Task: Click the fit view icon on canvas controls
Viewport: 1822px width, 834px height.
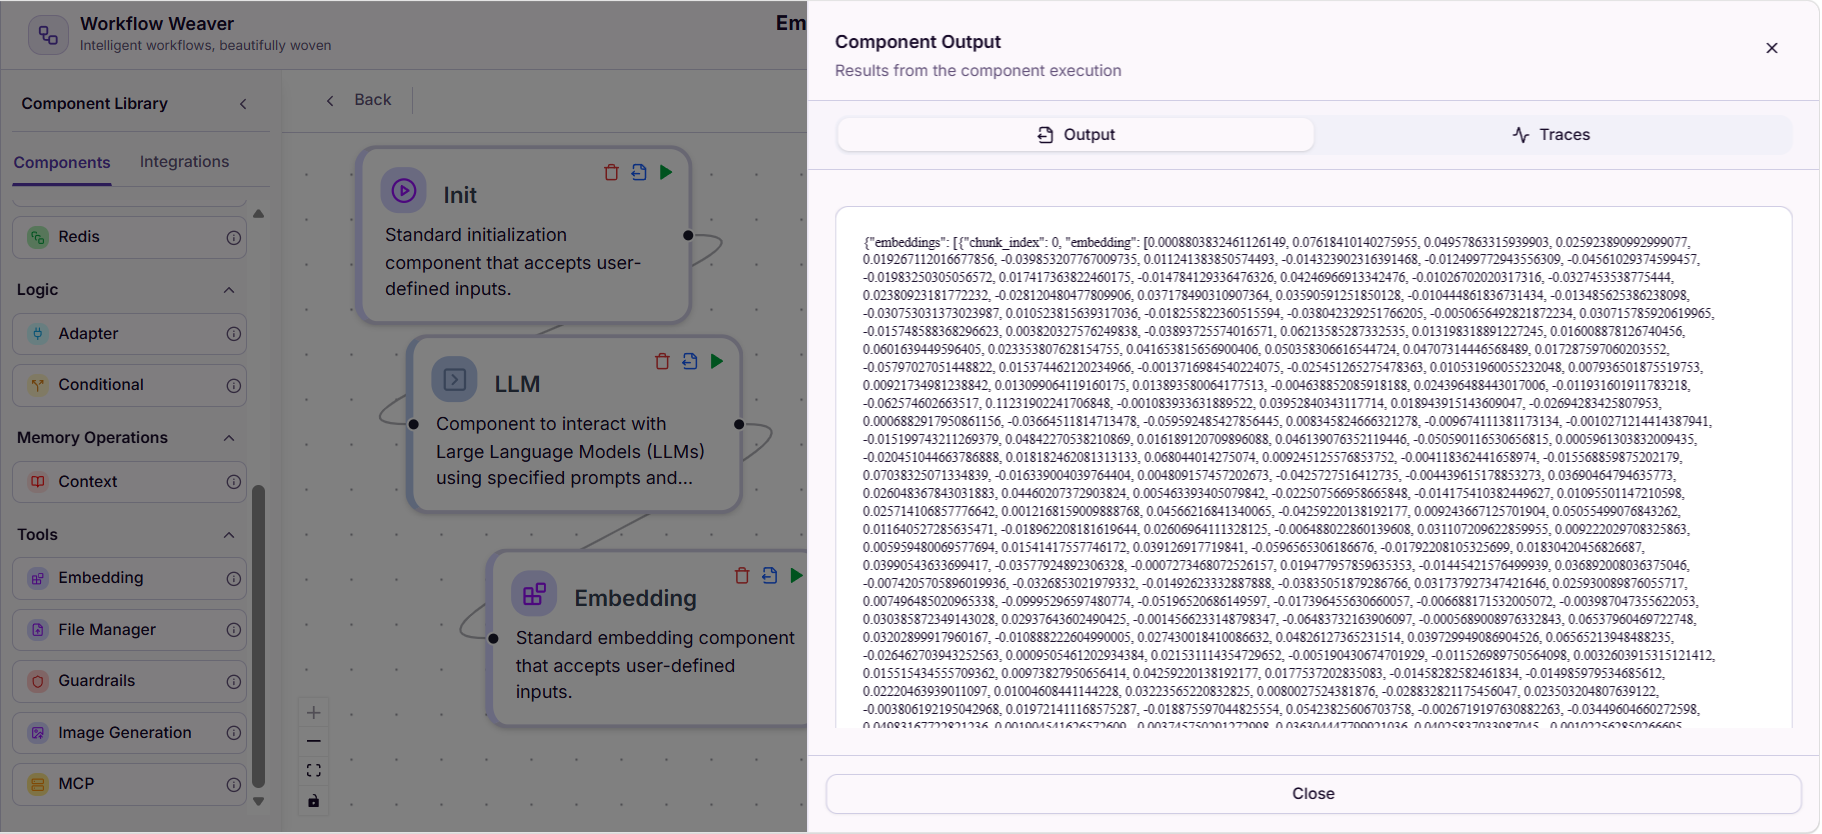Action: (314, 770)
